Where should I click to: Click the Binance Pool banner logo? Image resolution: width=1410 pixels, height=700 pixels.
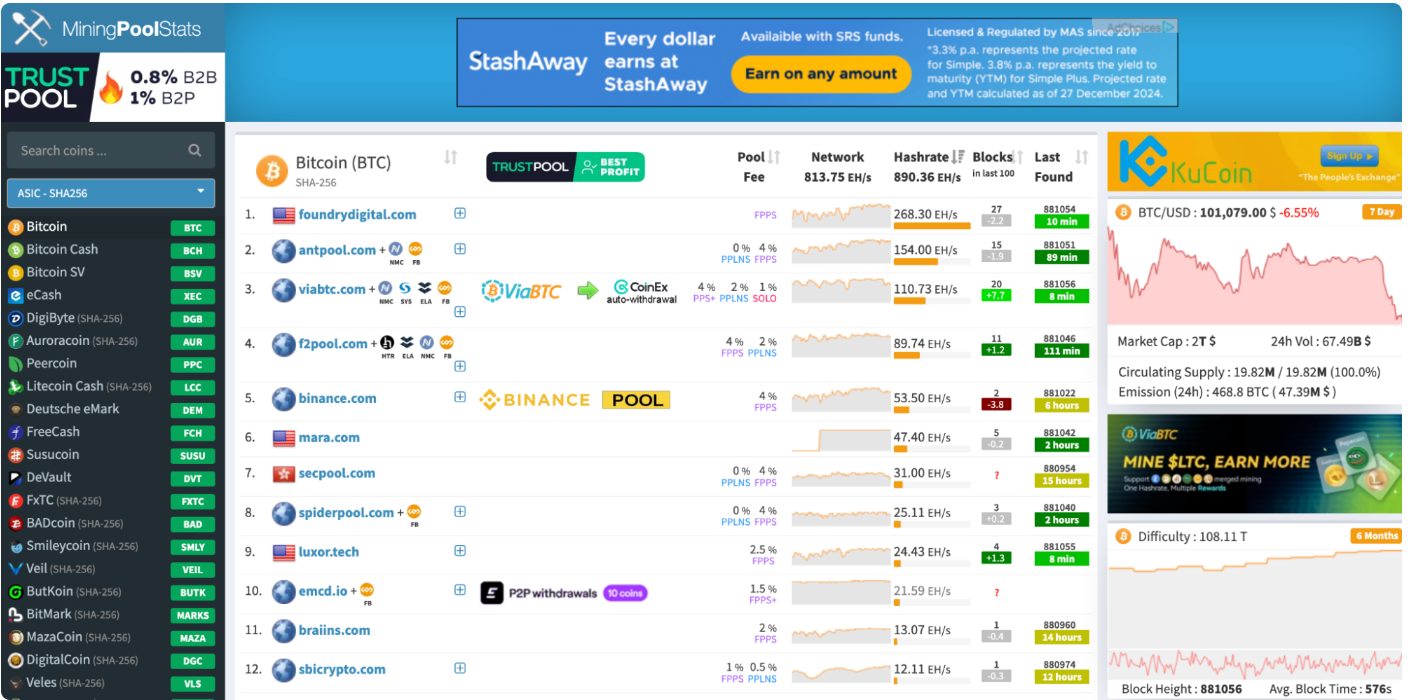(x=575, y=400)
